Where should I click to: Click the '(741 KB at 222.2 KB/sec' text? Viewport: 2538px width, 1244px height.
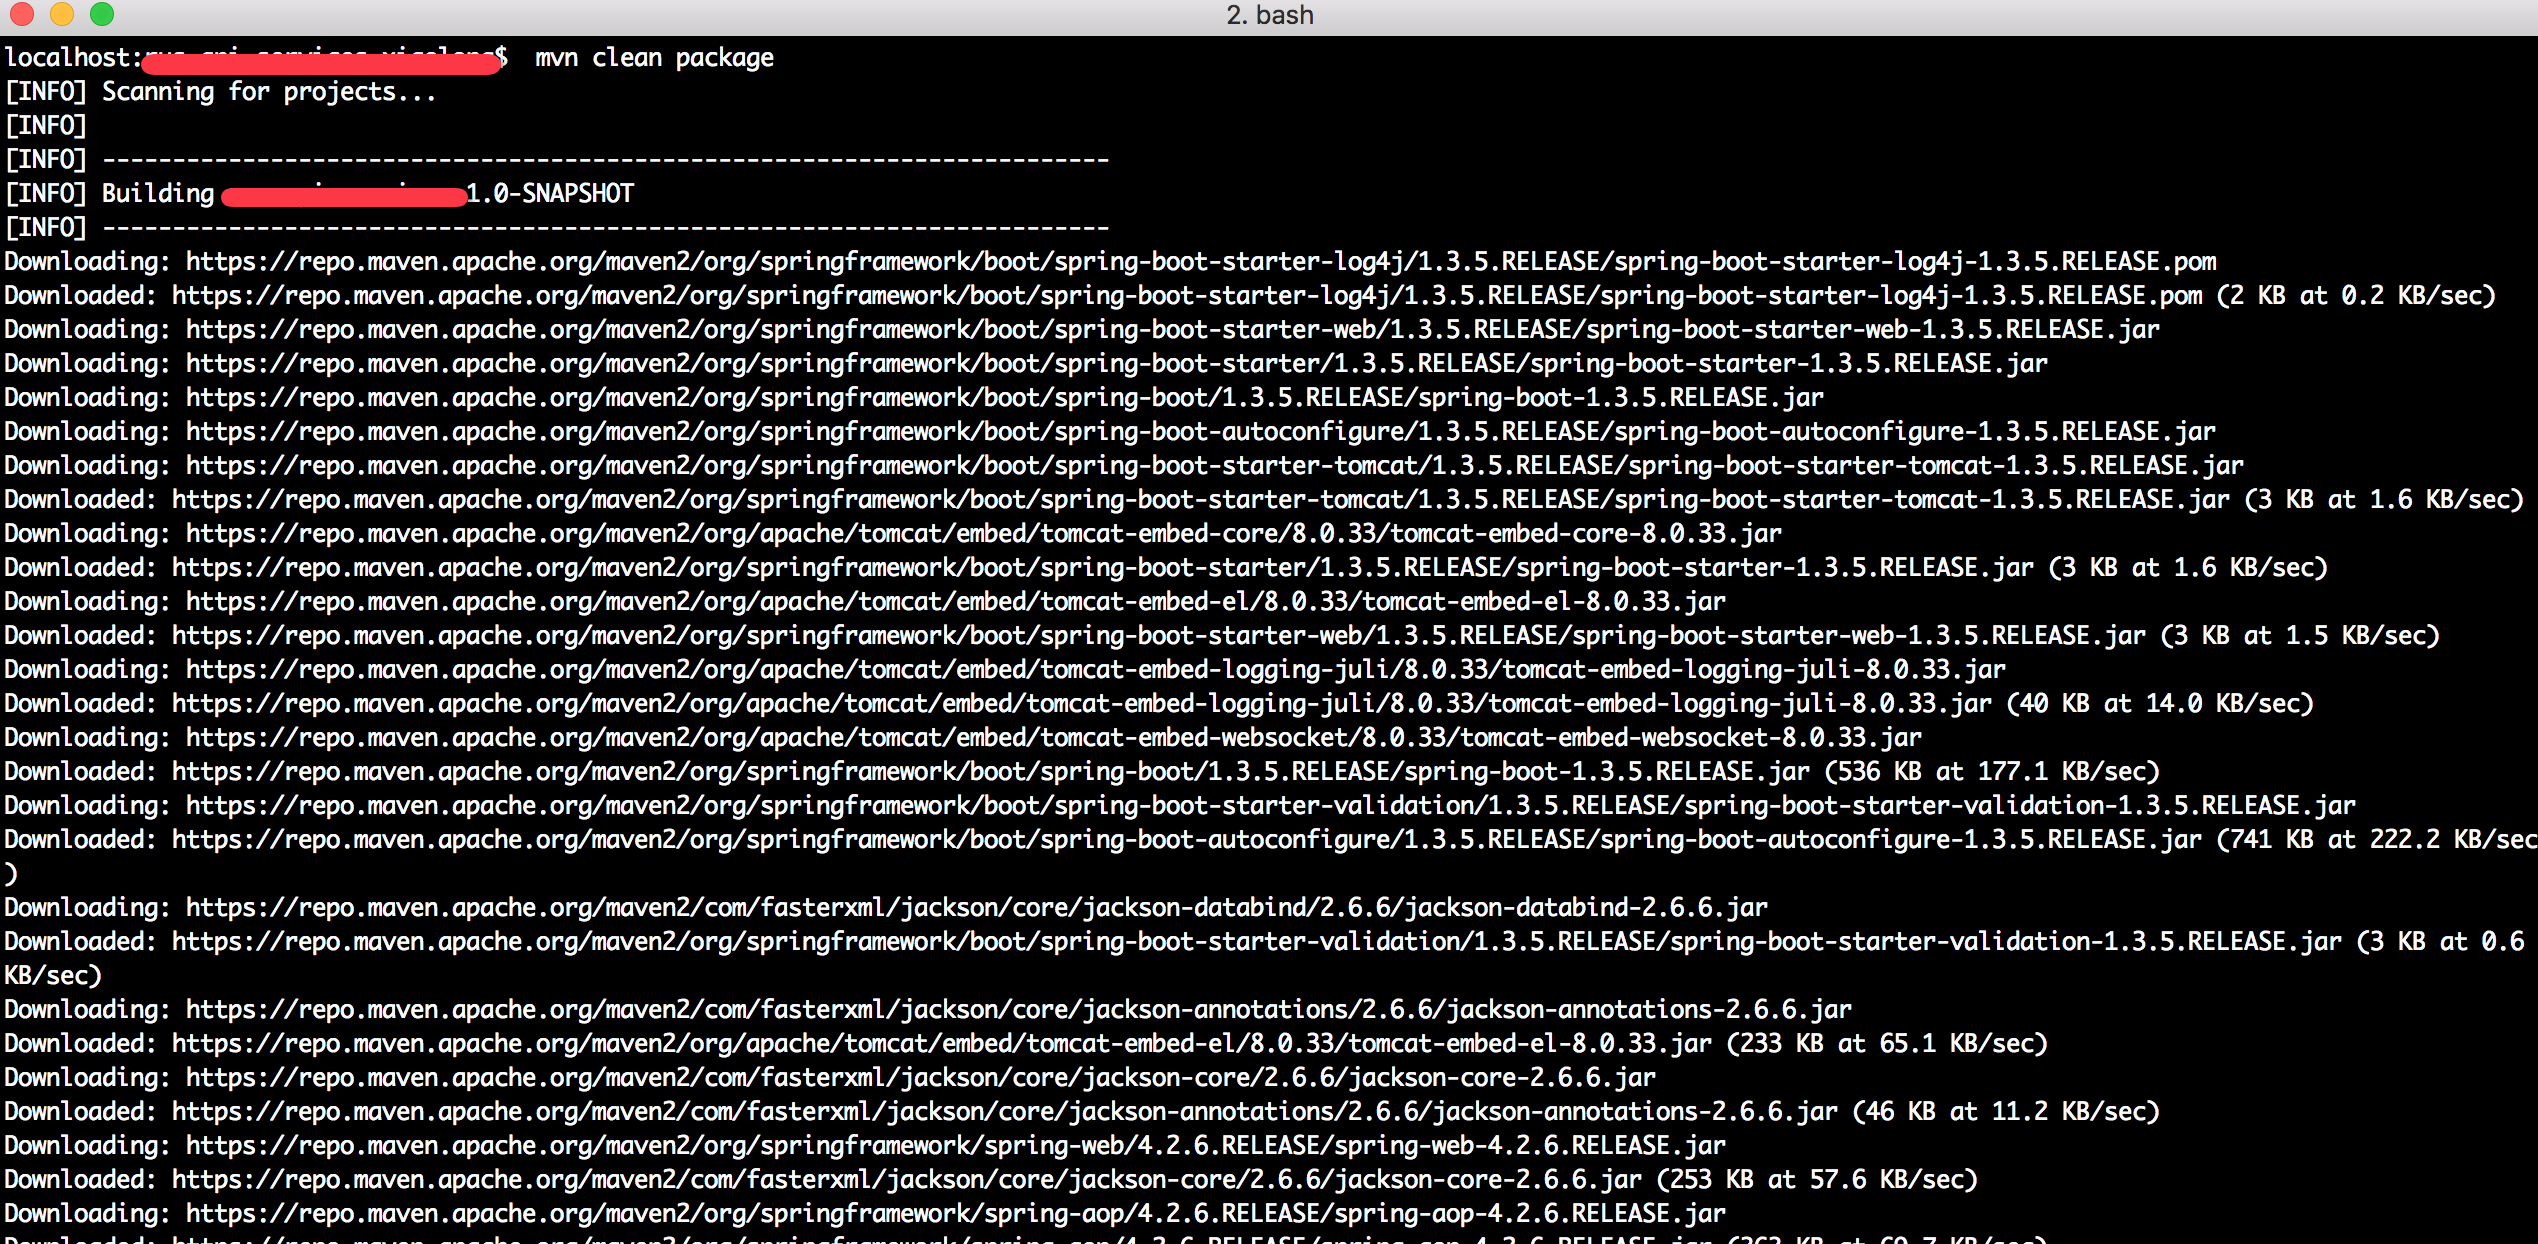coord(2378,840)
